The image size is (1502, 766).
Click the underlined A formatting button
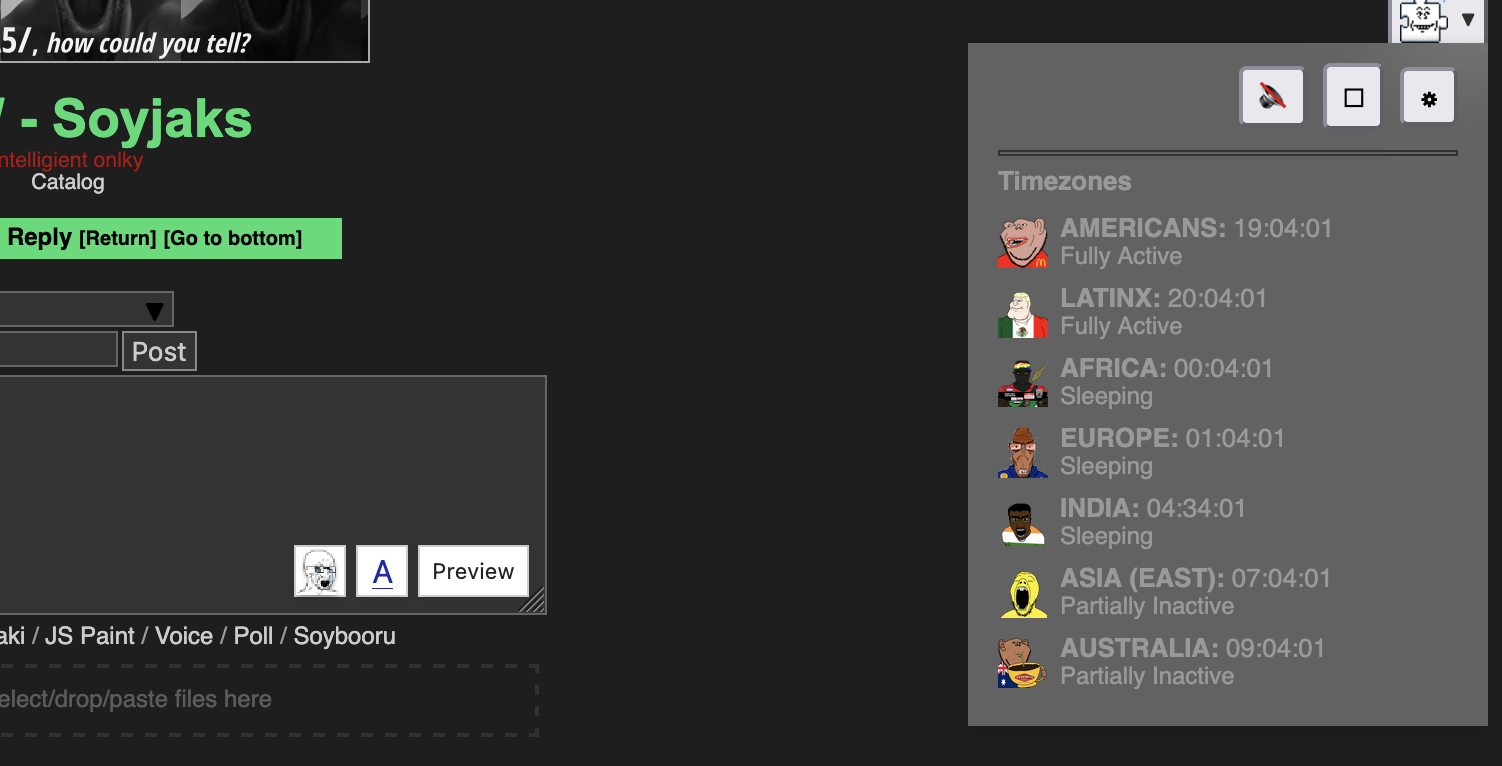(x=382, y=571)
